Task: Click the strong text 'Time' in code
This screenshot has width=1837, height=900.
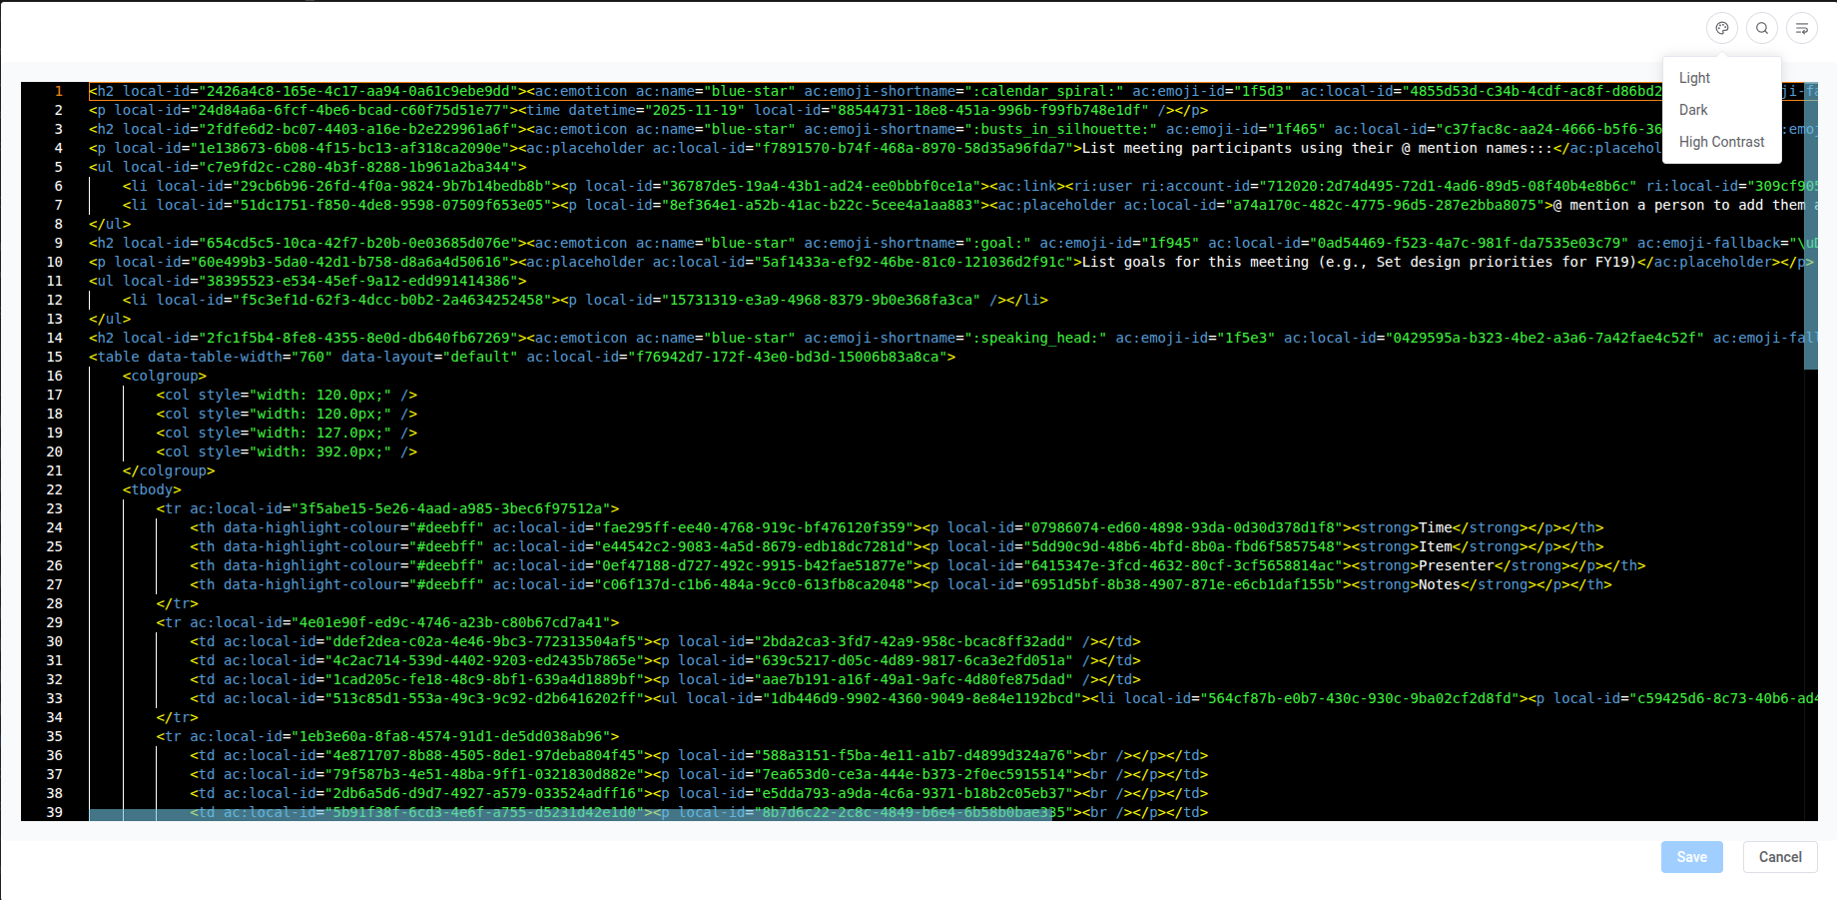Action: click(x=1435, y=528)
